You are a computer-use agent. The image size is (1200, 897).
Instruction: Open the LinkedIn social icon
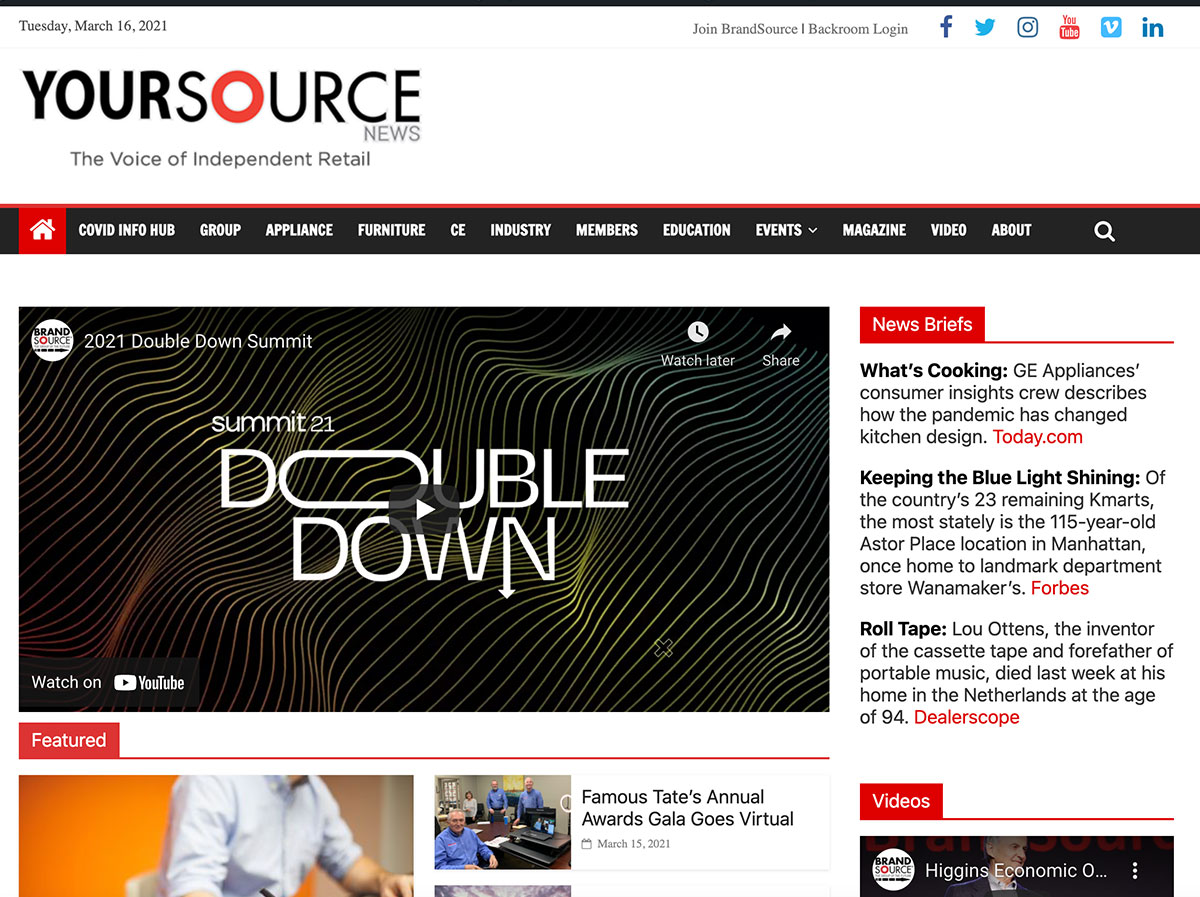1153,27
